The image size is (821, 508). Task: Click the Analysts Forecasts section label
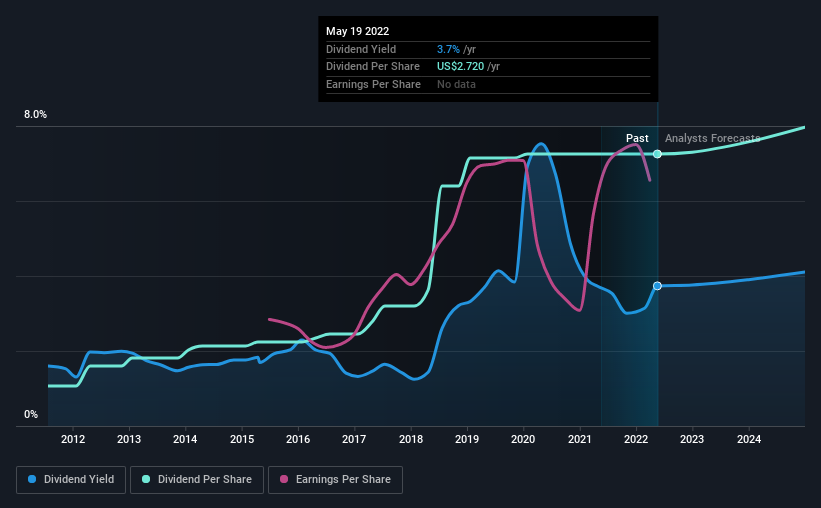(713, 138)
